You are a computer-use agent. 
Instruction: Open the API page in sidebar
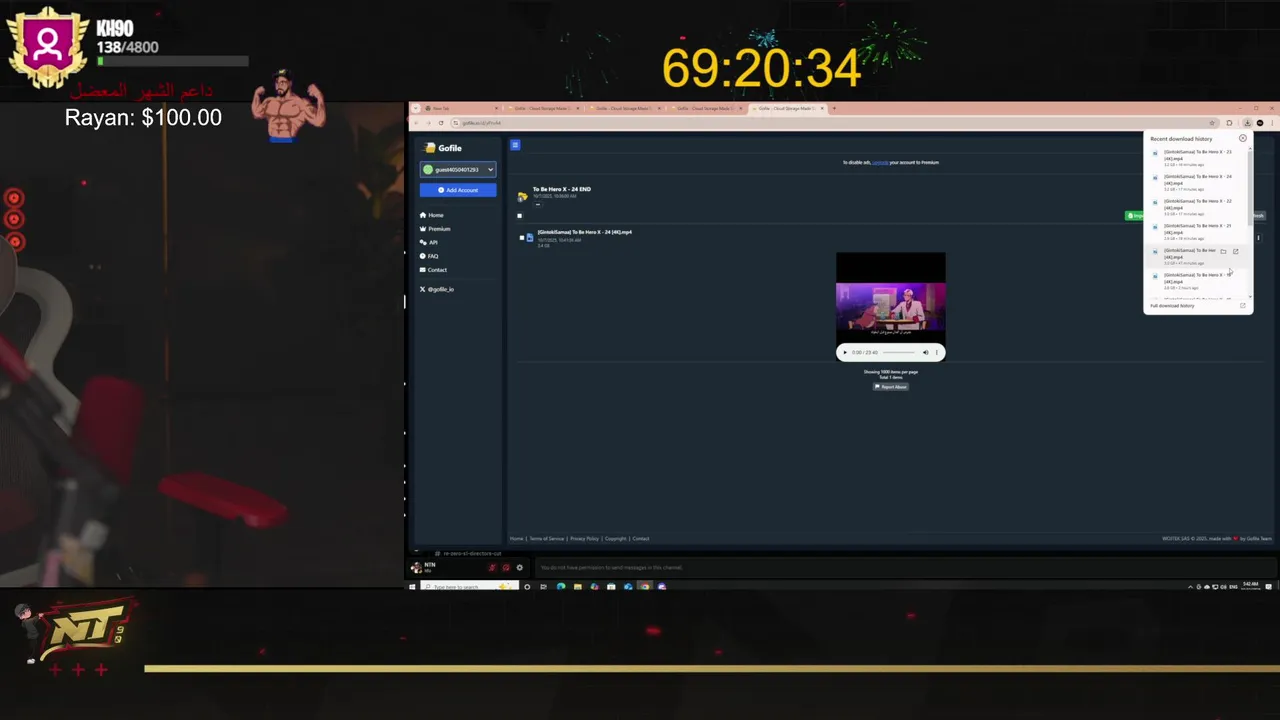429,242
